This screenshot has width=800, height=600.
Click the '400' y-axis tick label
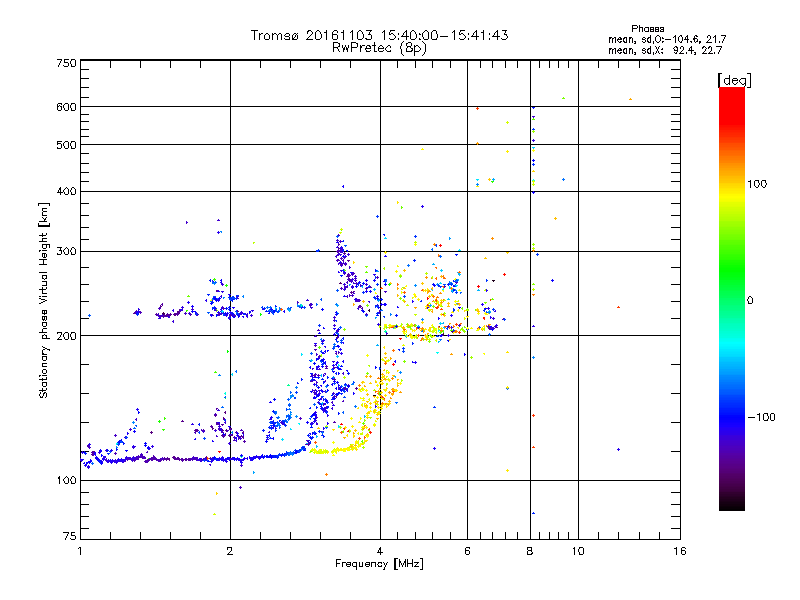[66, 192]
